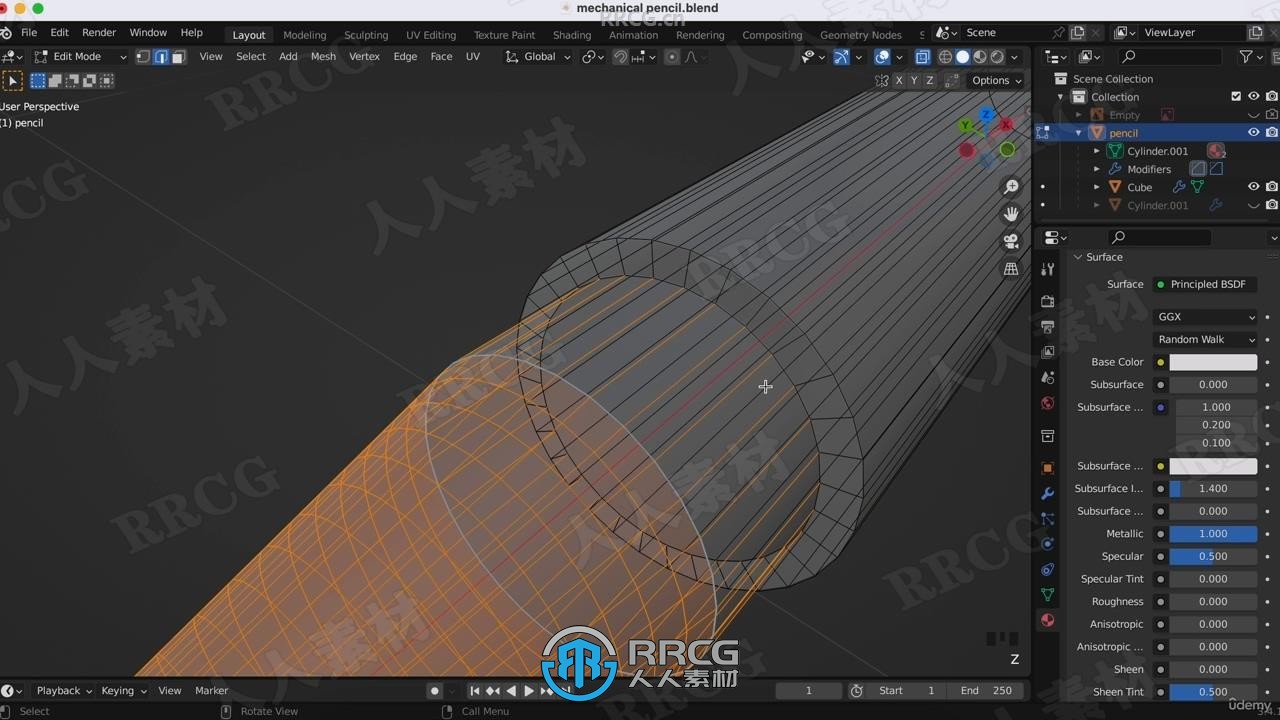This screenshot has height=720, width=1280.
Task: Click the Marker menu in timeline
Action: [x=211, y=691]
